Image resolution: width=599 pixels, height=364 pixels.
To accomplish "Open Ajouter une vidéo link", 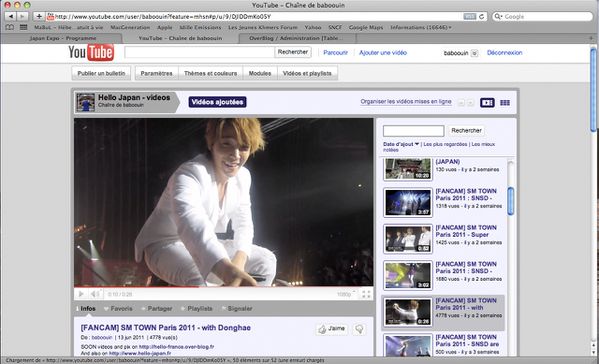I will click(x=383, y=53).
